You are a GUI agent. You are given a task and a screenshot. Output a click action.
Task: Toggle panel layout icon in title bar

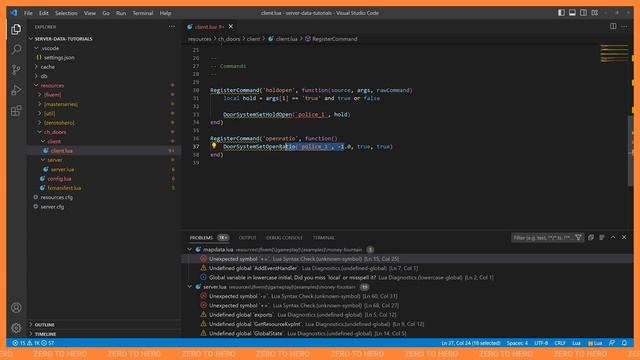[573, 13]
